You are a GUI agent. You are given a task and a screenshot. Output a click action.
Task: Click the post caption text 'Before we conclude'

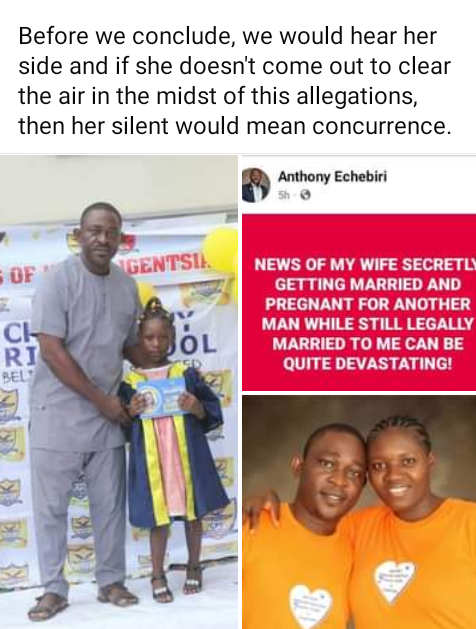pyautogui.click(x=235, y=81)
